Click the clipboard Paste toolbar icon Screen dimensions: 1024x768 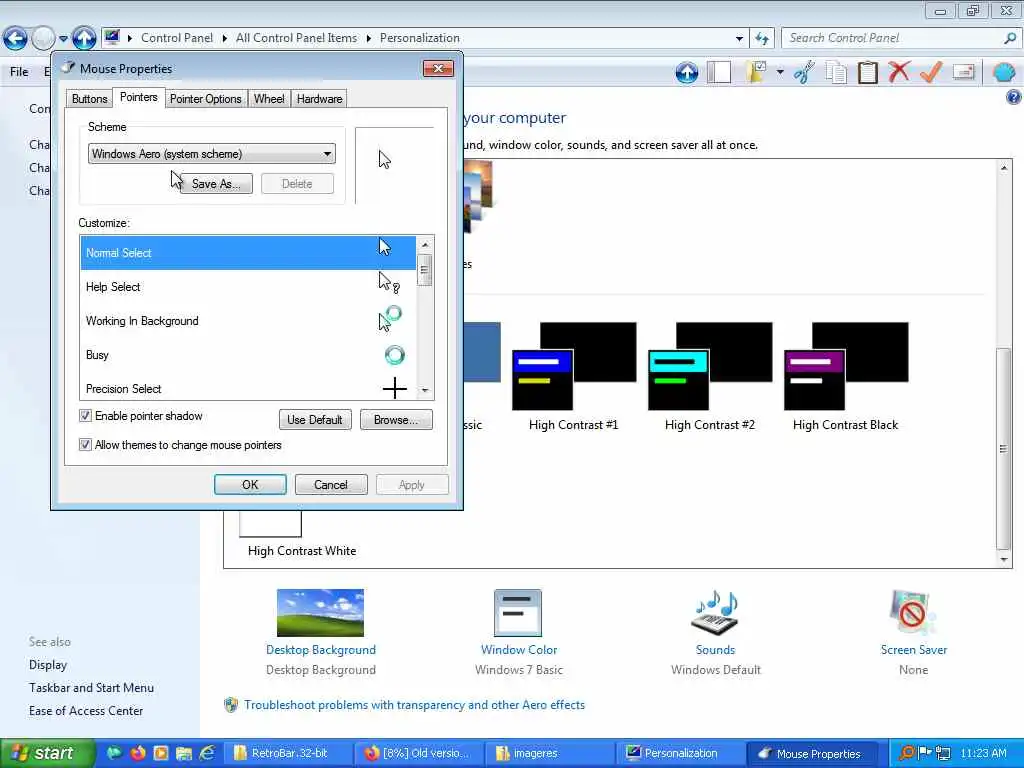point(867,72)
